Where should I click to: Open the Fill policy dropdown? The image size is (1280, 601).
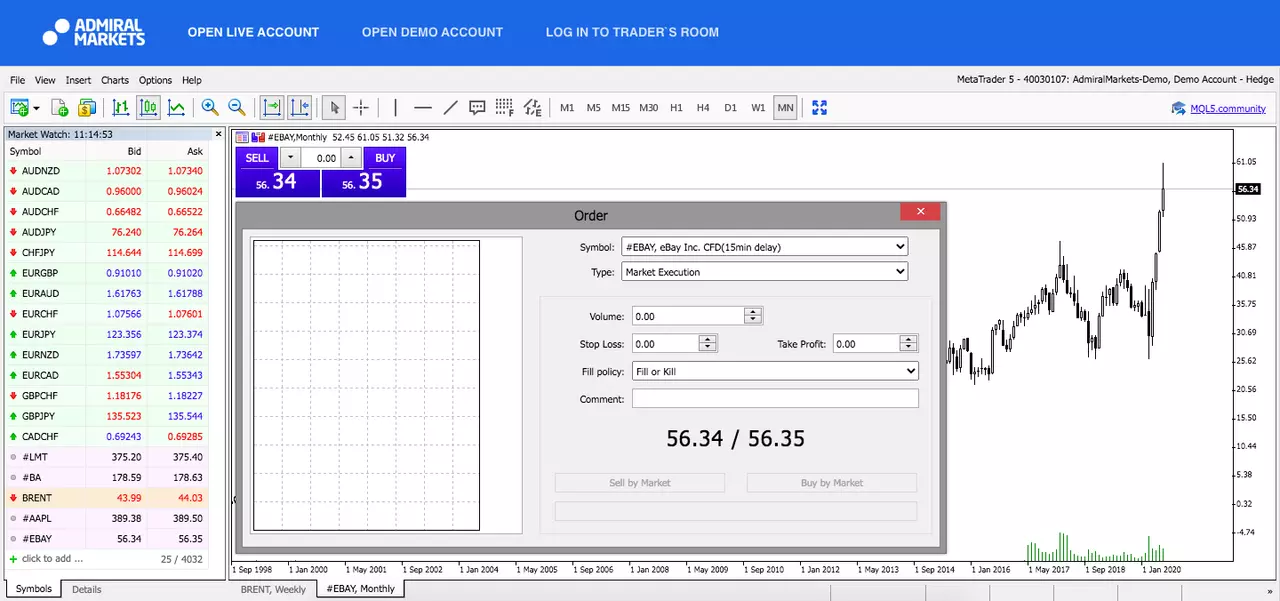[775, 371]
